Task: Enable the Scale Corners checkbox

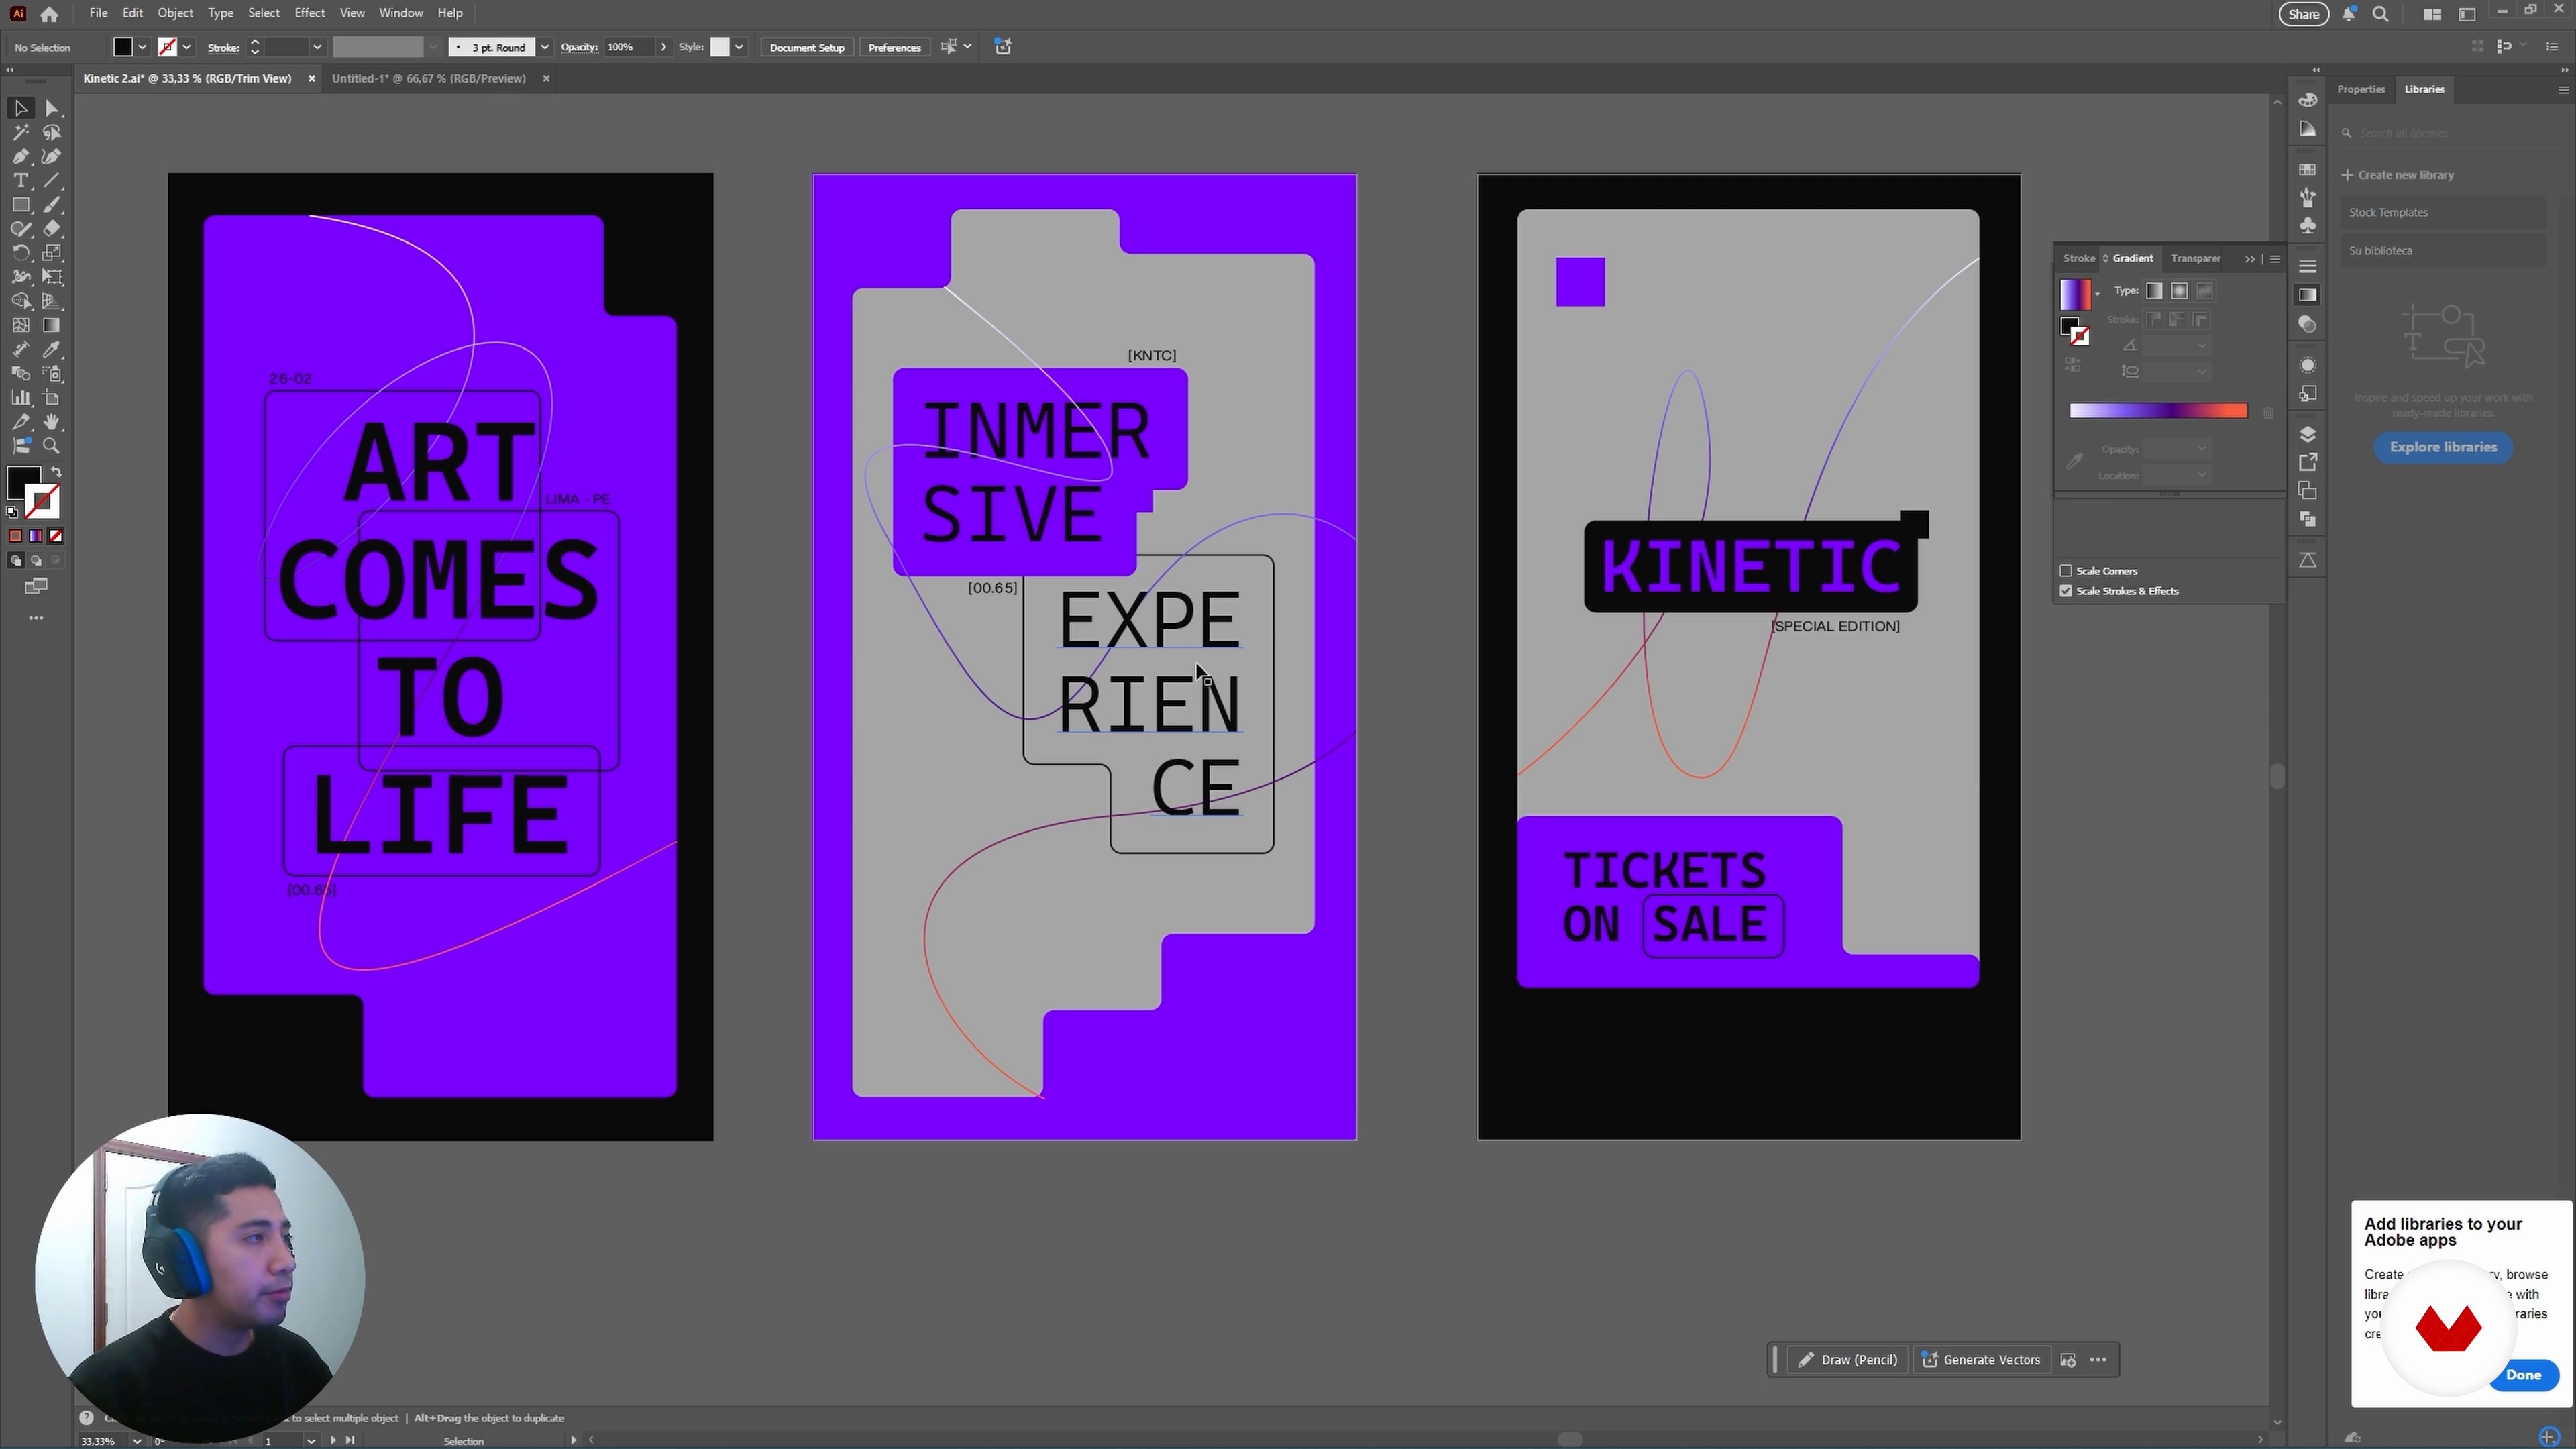Action: pyautogui.click(x=2066, y=571)
